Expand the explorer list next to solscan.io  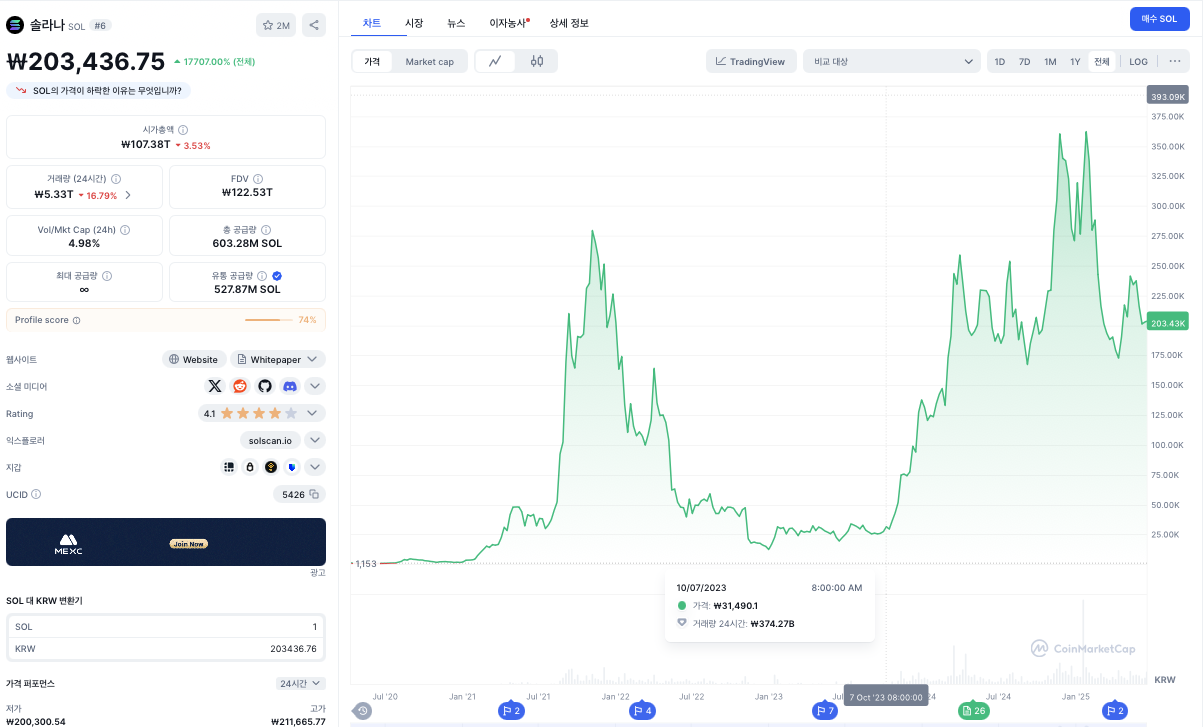[x=315, y=440]
